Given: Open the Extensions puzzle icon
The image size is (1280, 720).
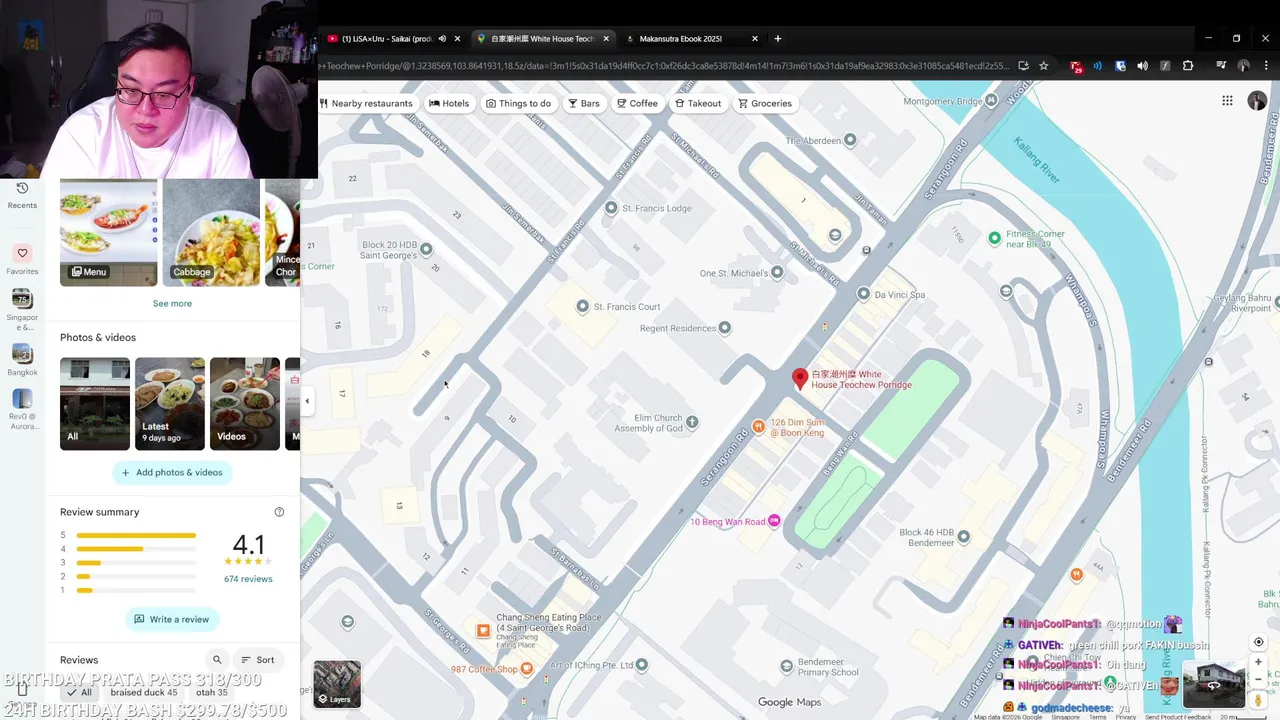Looking at the screenshot, I should pos(1188,66).
